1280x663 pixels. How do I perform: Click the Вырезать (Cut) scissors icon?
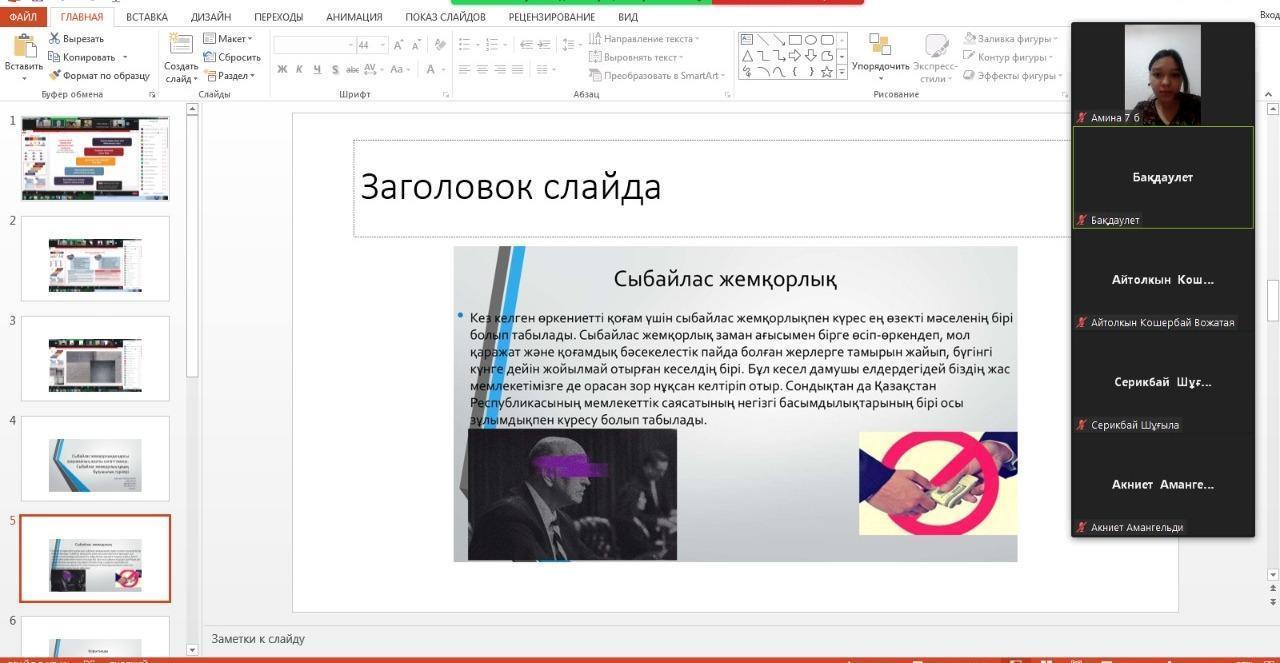tap(55, 38)
